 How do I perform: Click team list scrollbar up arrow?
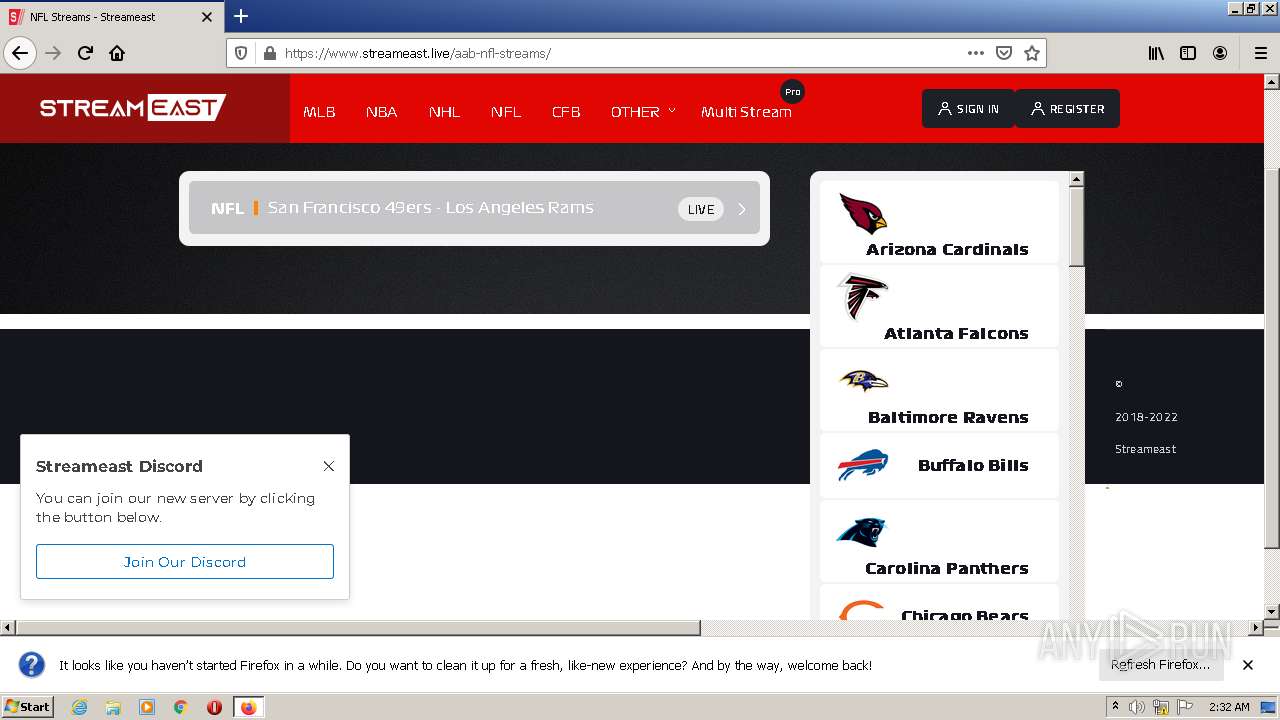point(1077,179)
